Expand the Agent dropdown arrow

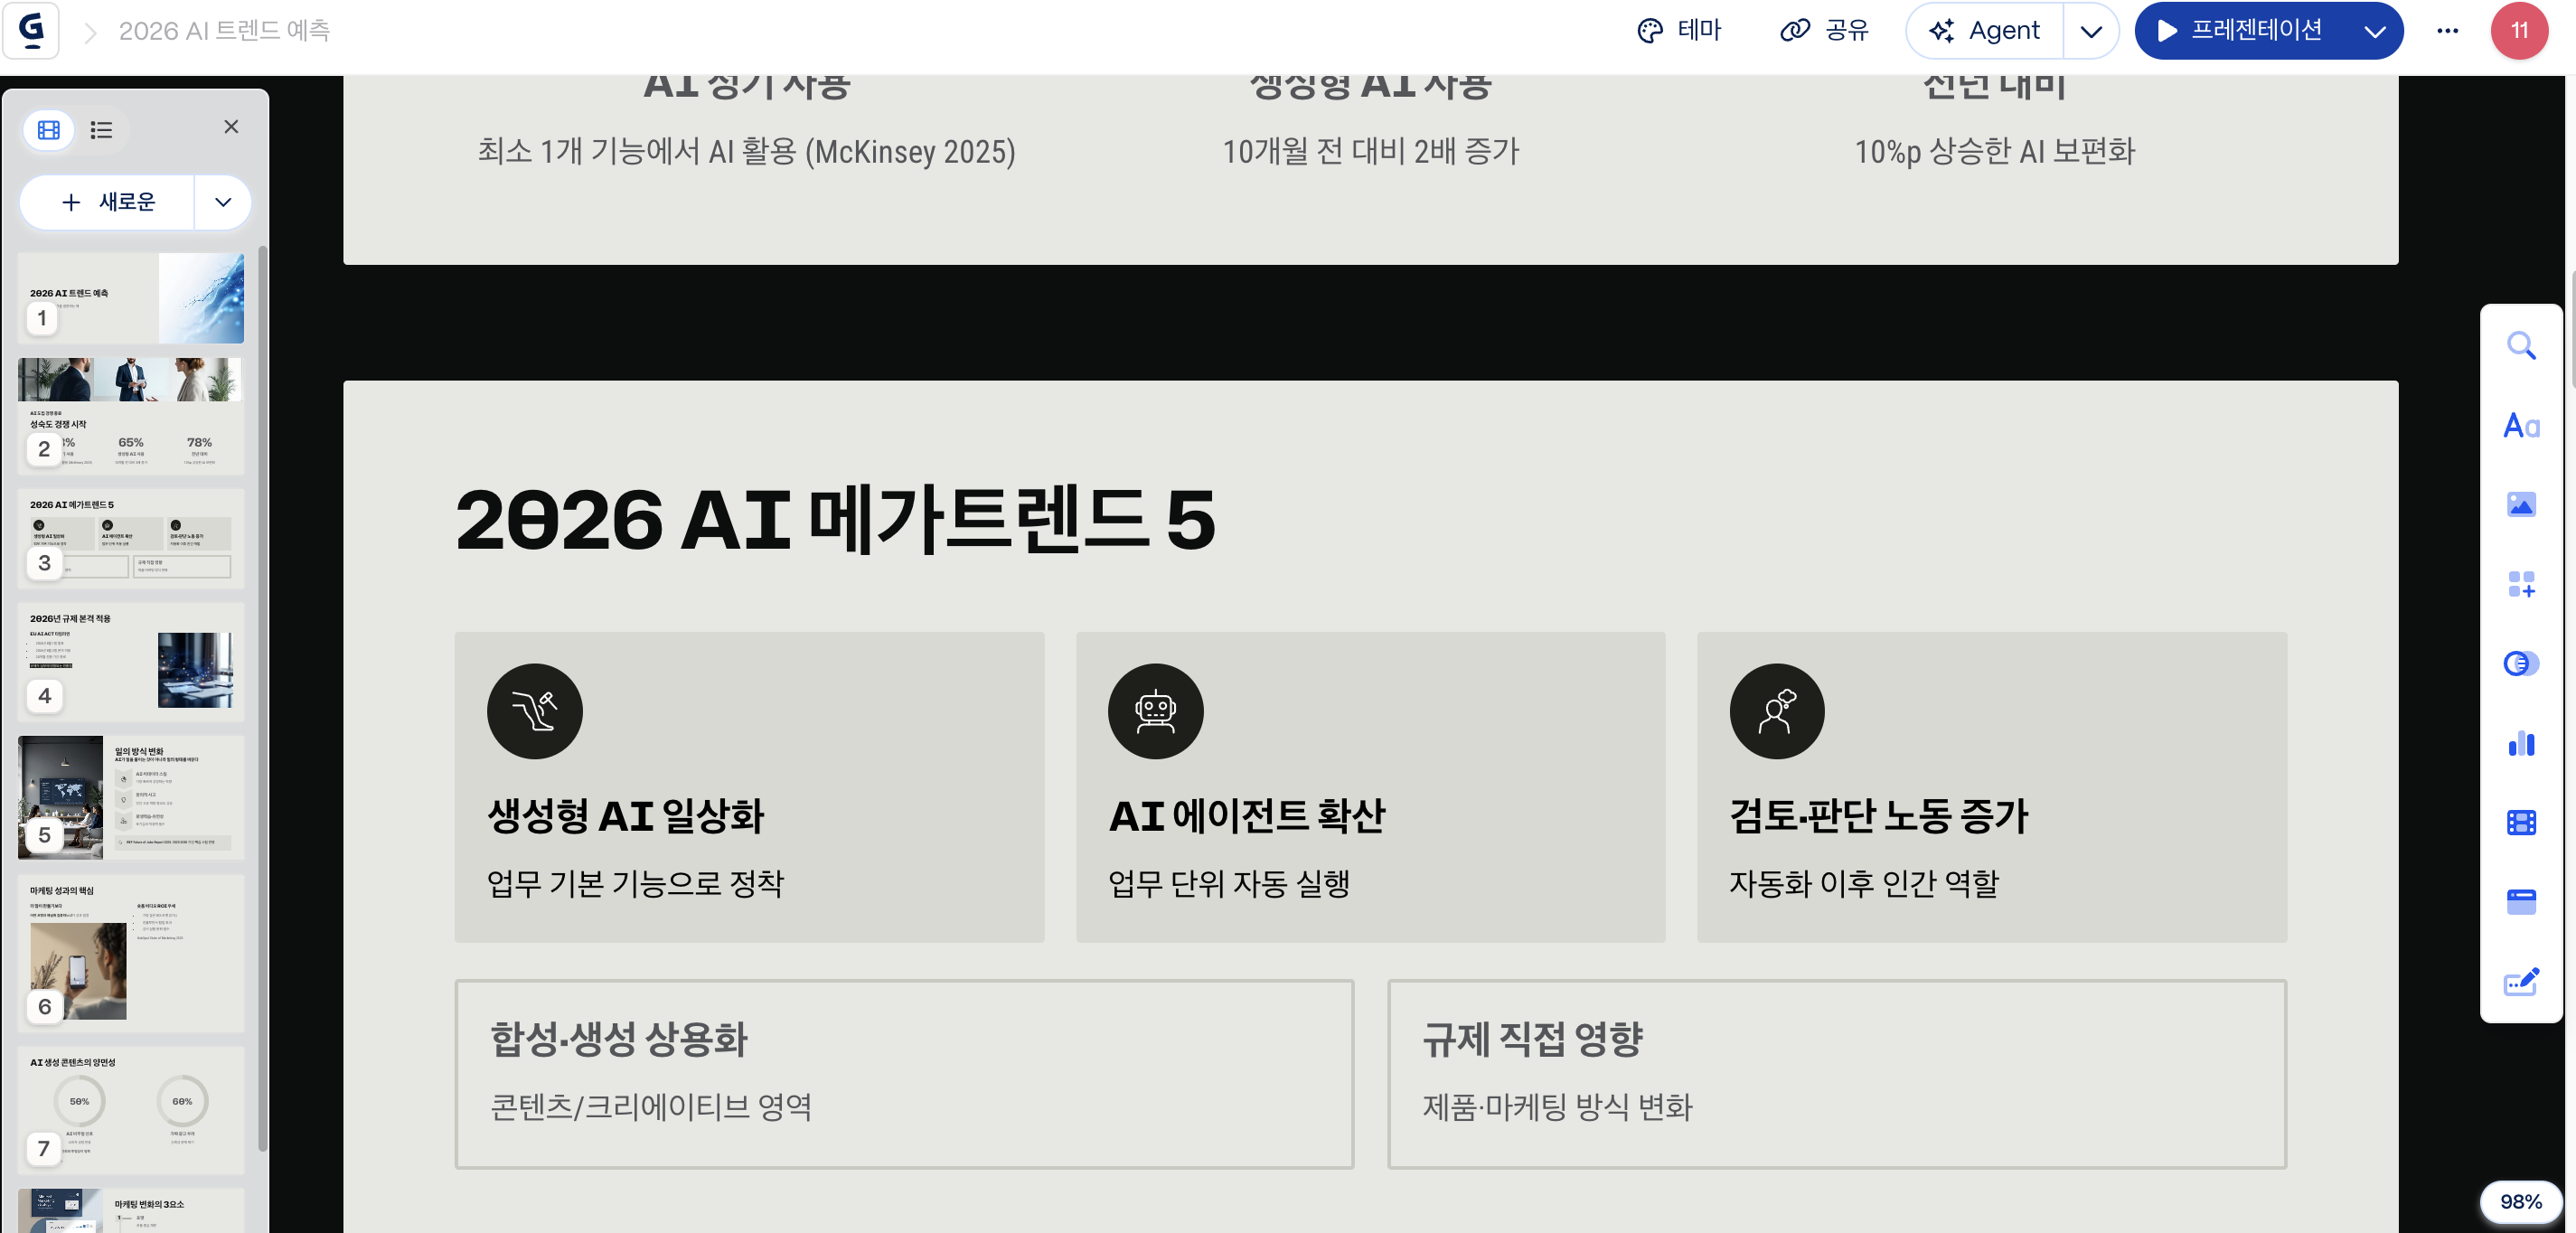(2090, 31)
